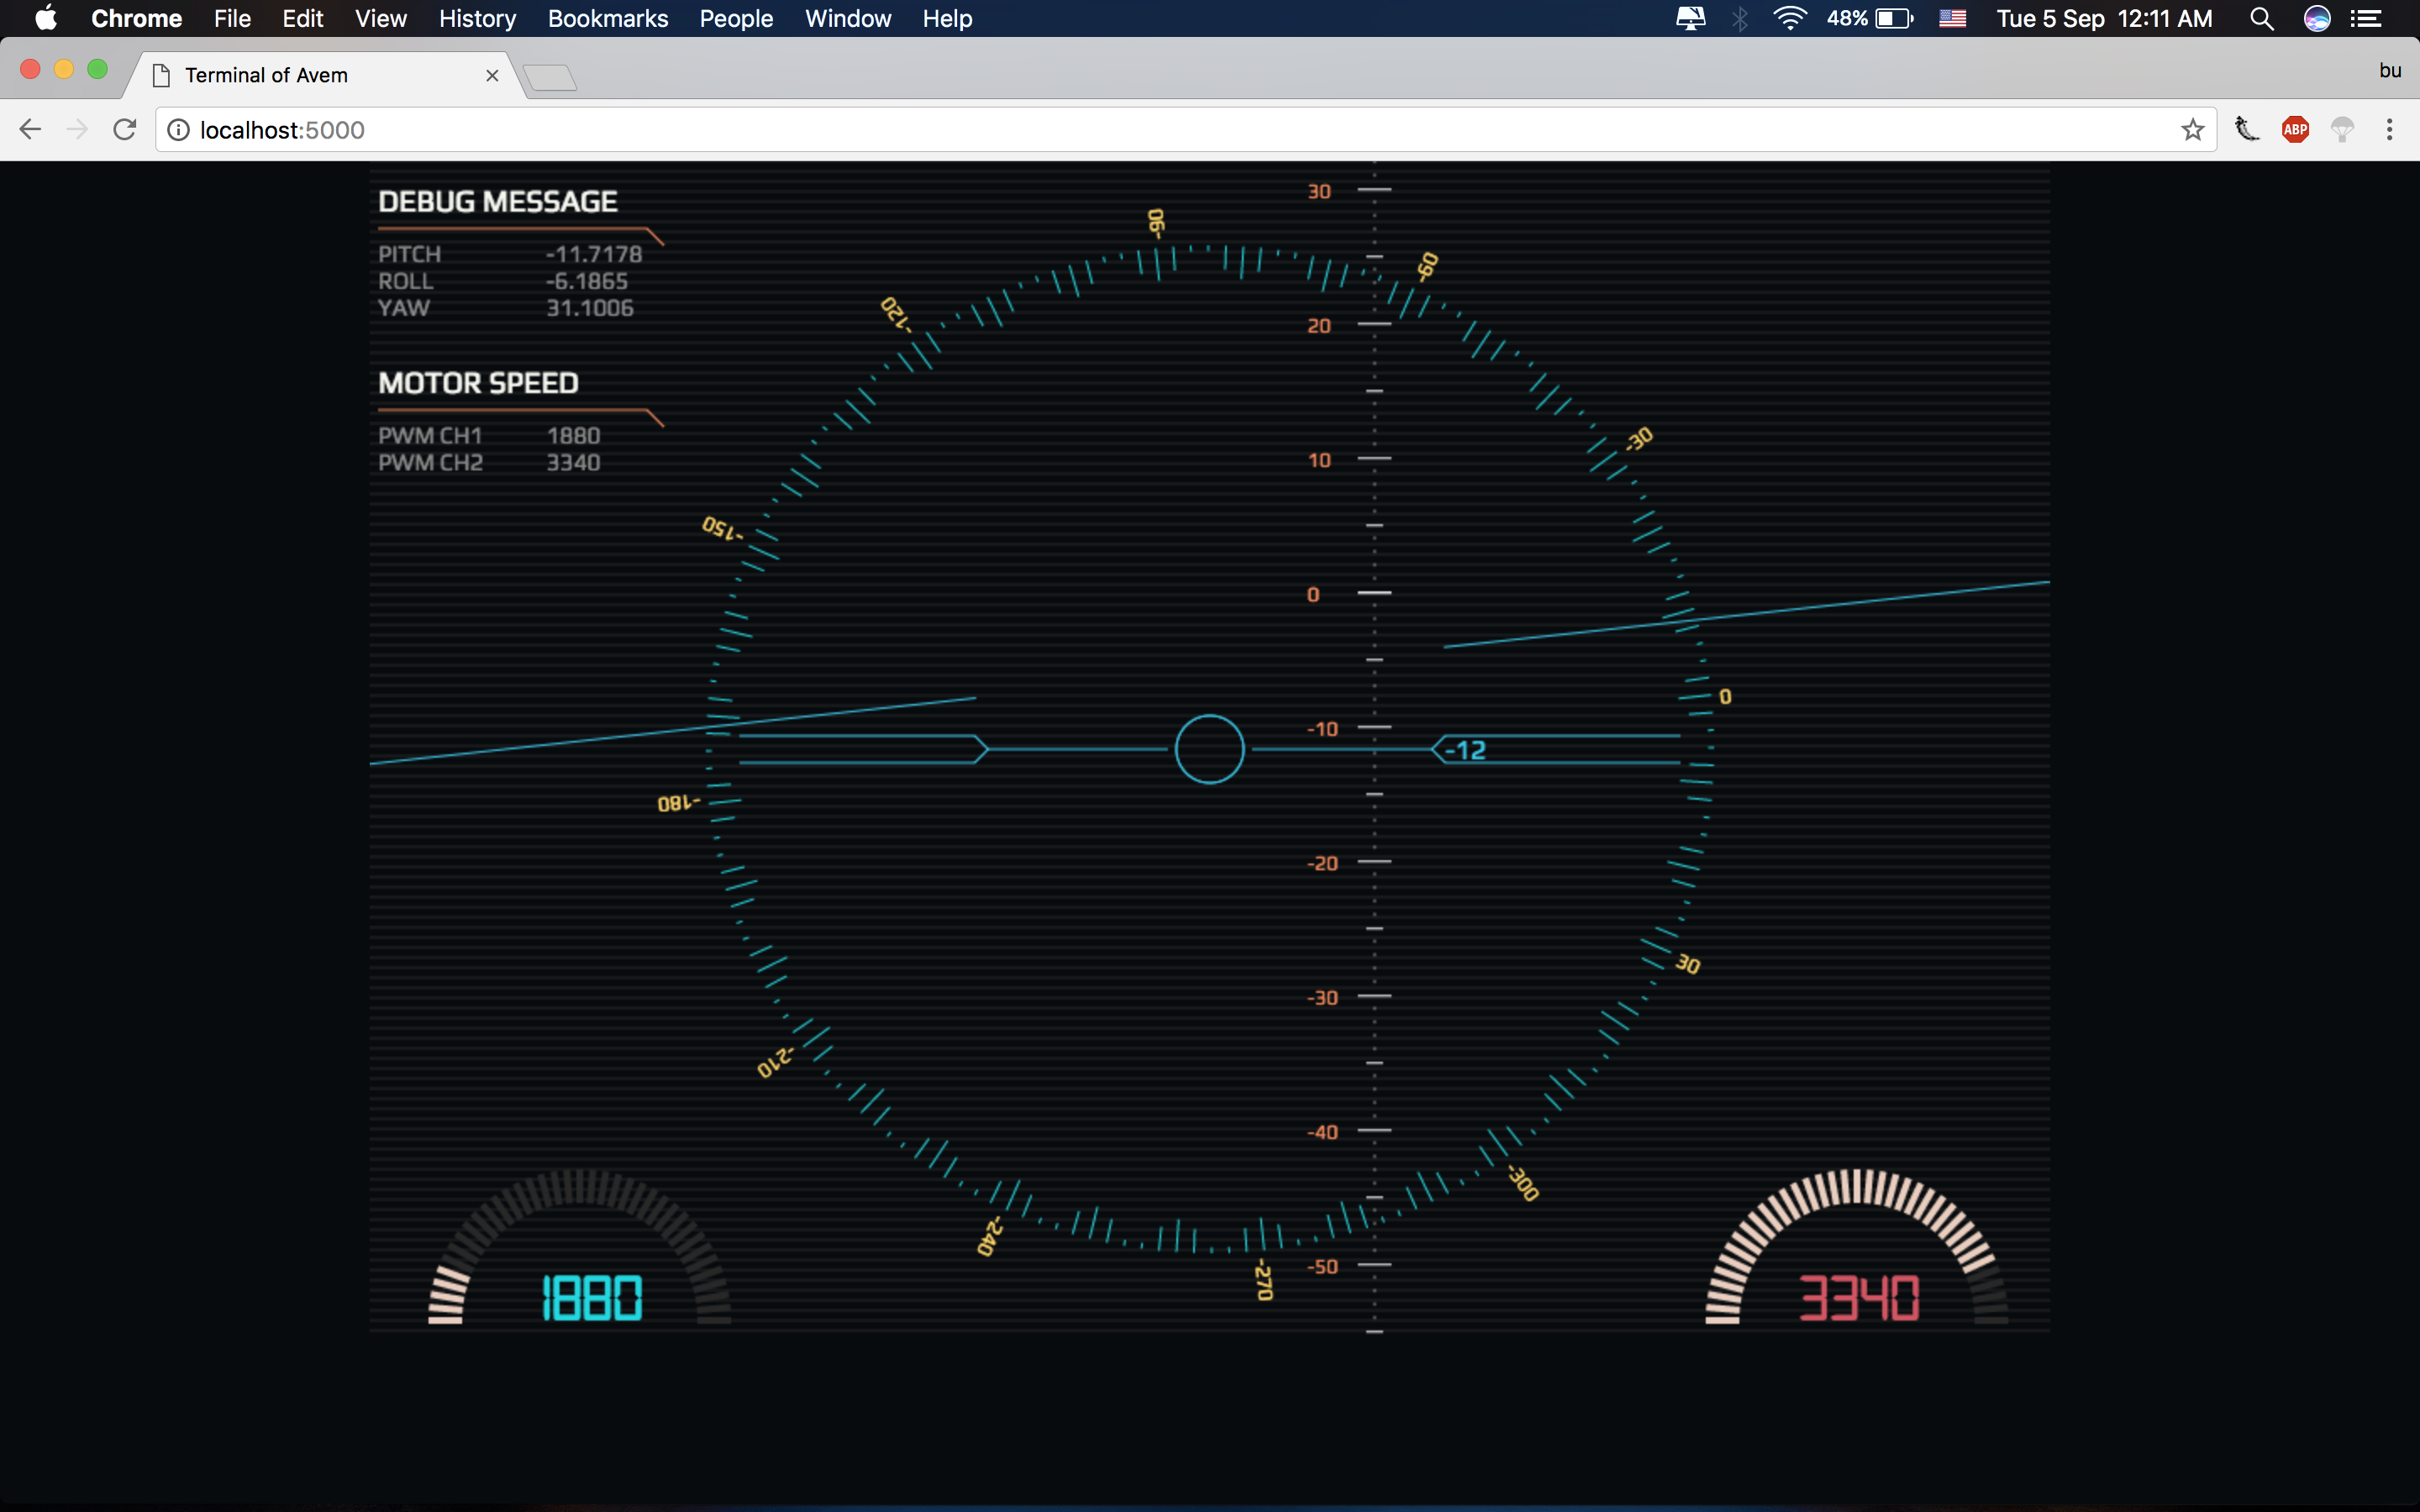
Task: Close the Terminal of Avem tab
Action: pyautogui.click(x=492, y=76)
